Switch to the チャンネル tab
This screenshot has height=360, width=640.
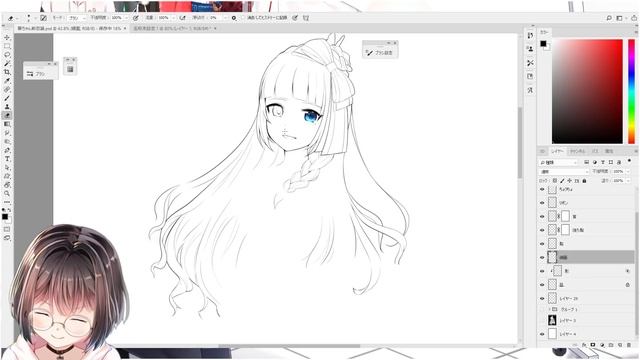tap(578, 151)
